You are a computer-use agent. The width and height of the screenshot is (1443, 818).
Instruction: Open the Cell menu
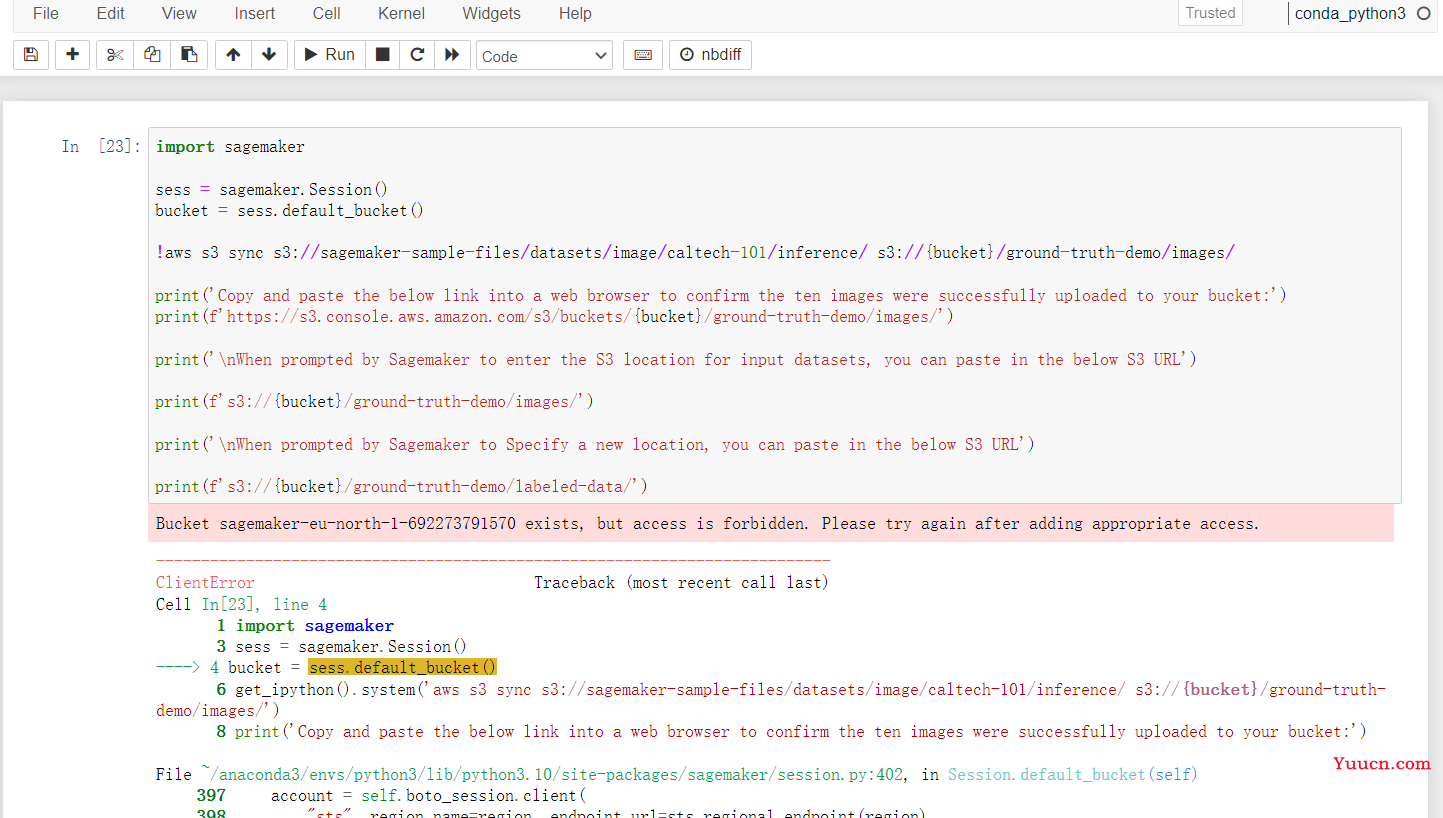click(326, 14)
